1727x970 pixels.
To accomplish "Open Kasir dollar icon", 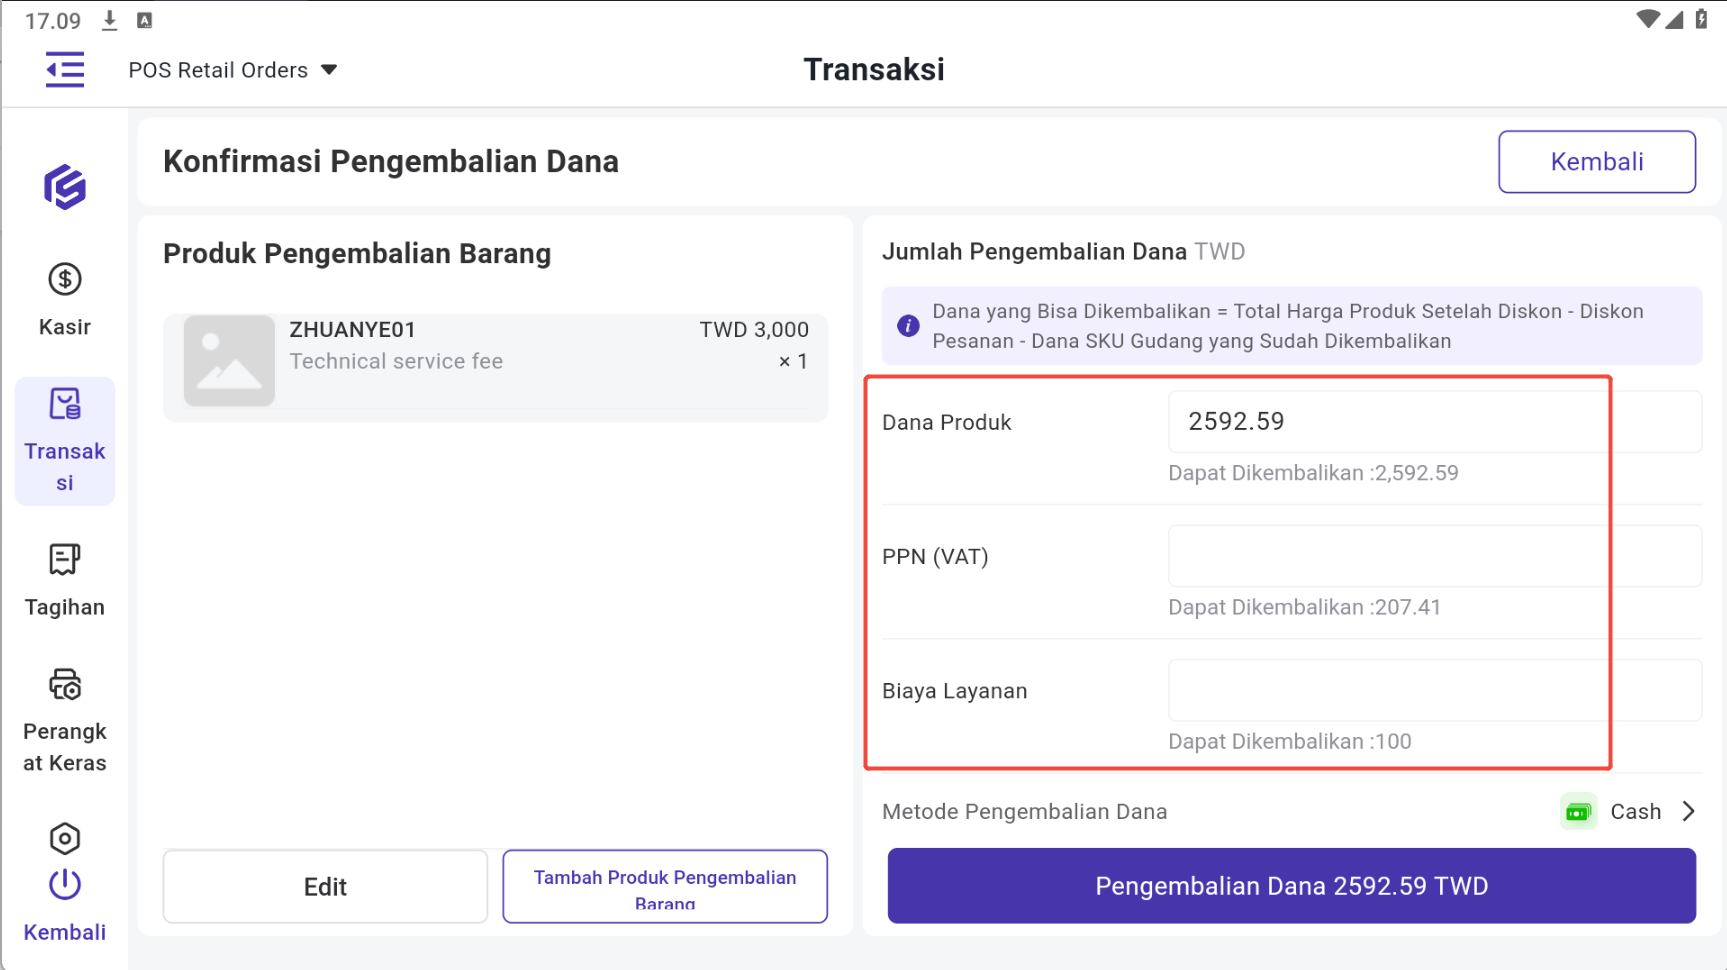I will (65, 280).
